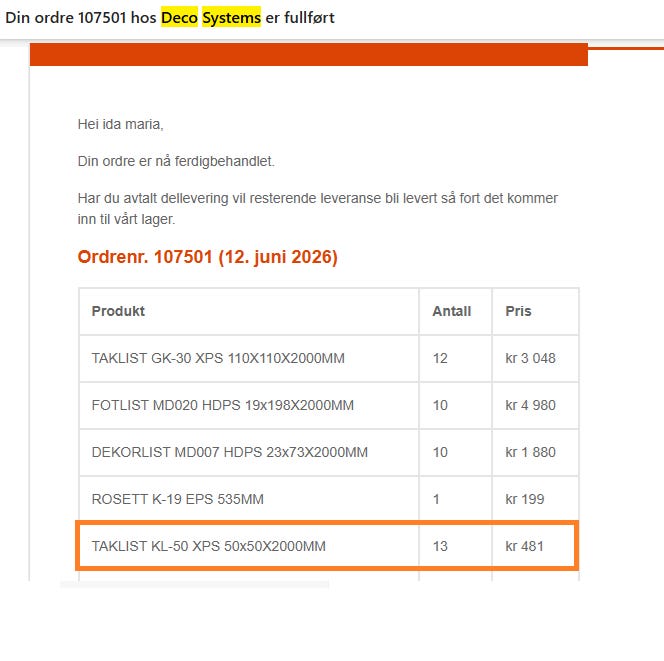Image resolution: width=664 pixels, height=661 pixels.
Task: Click paragraph starting 'Har du avtalt dellevering'
Action: pyautogui.click(x=318, y=208)
